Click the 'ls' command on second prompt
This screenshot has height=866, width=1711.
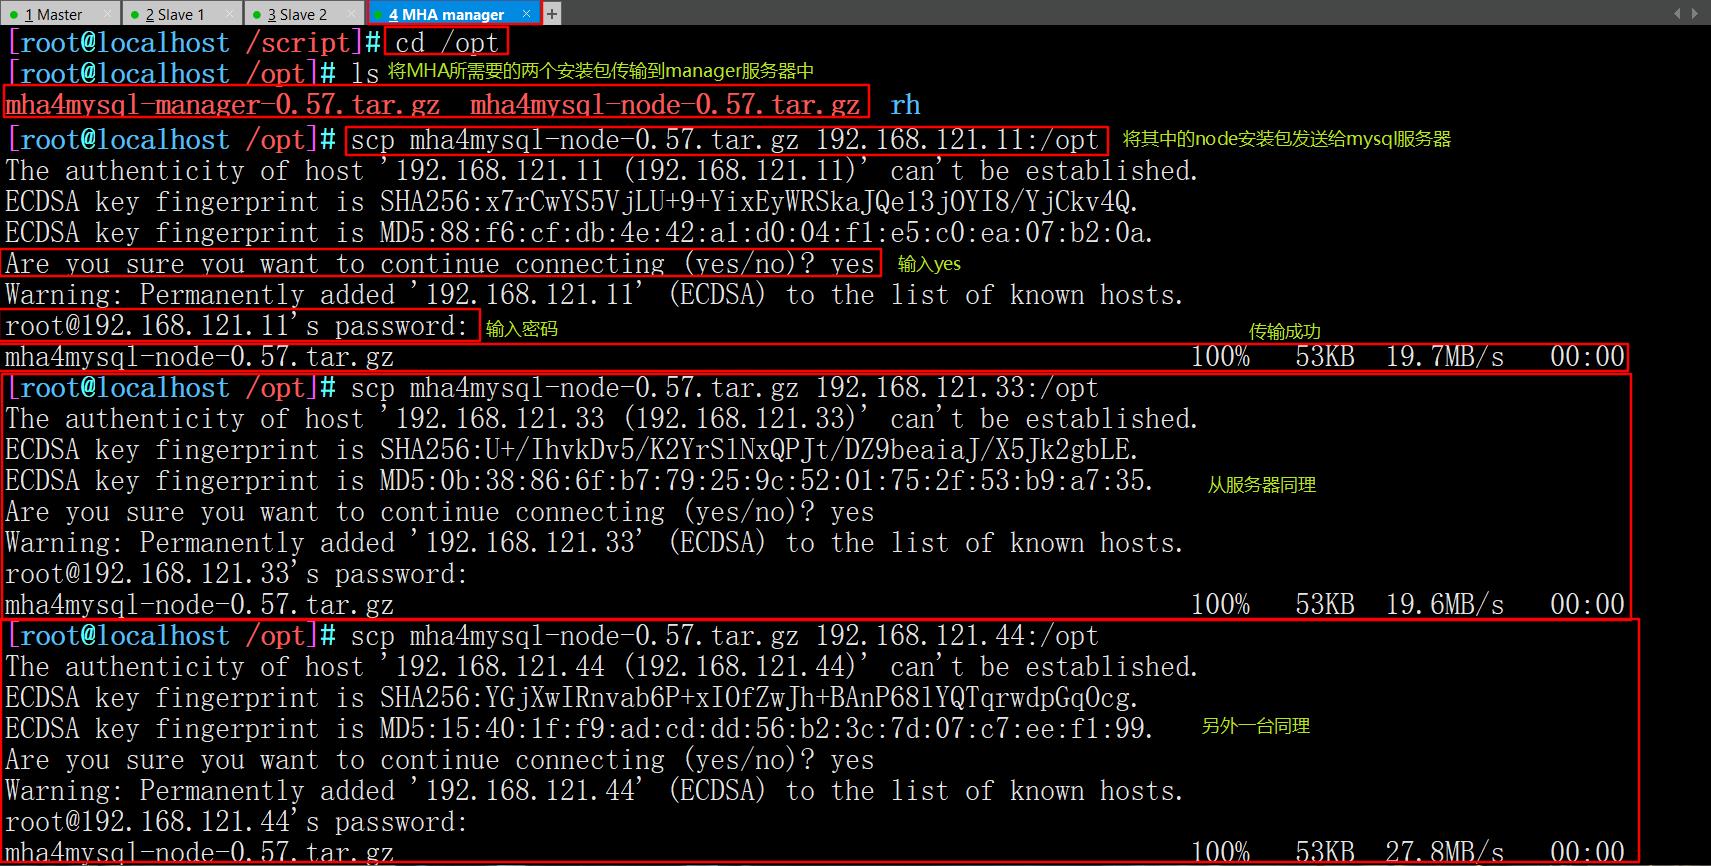click(365, 73)
